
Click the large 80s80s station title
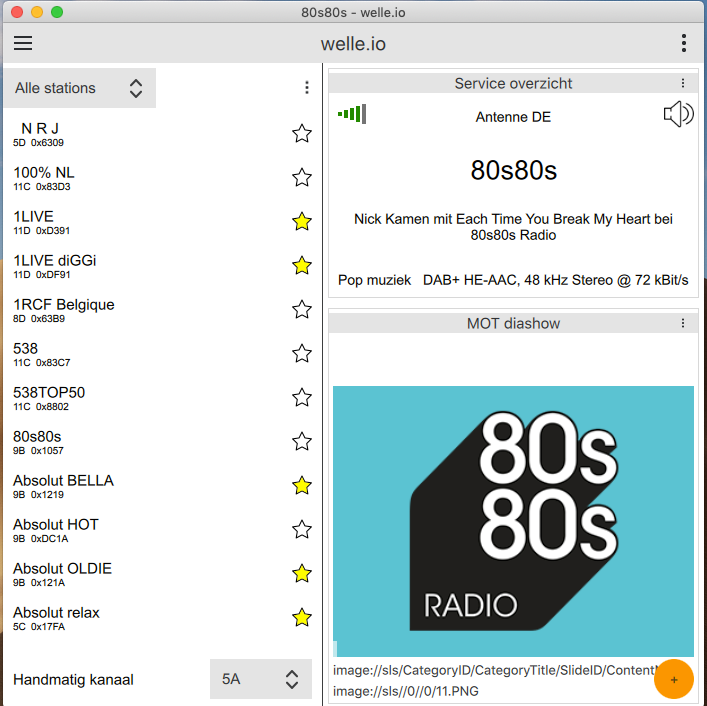(x=514, y=170)
